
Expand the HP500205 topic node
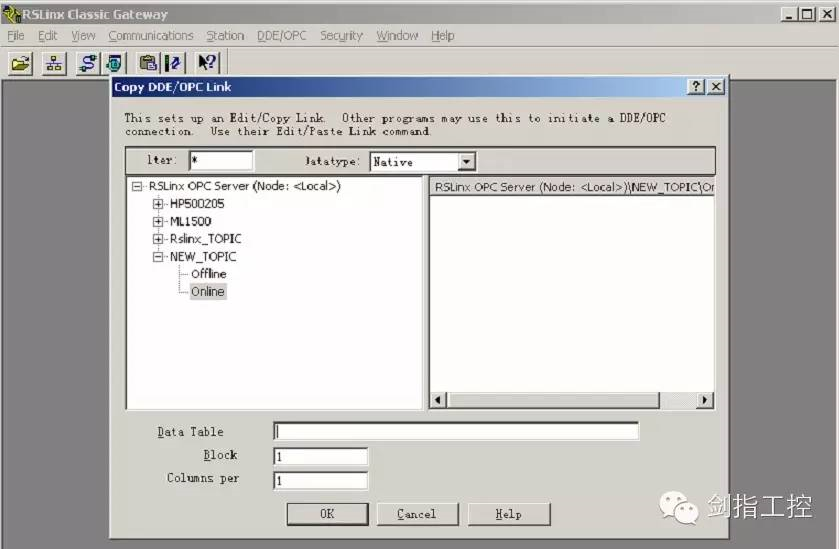tap(157, 204)
